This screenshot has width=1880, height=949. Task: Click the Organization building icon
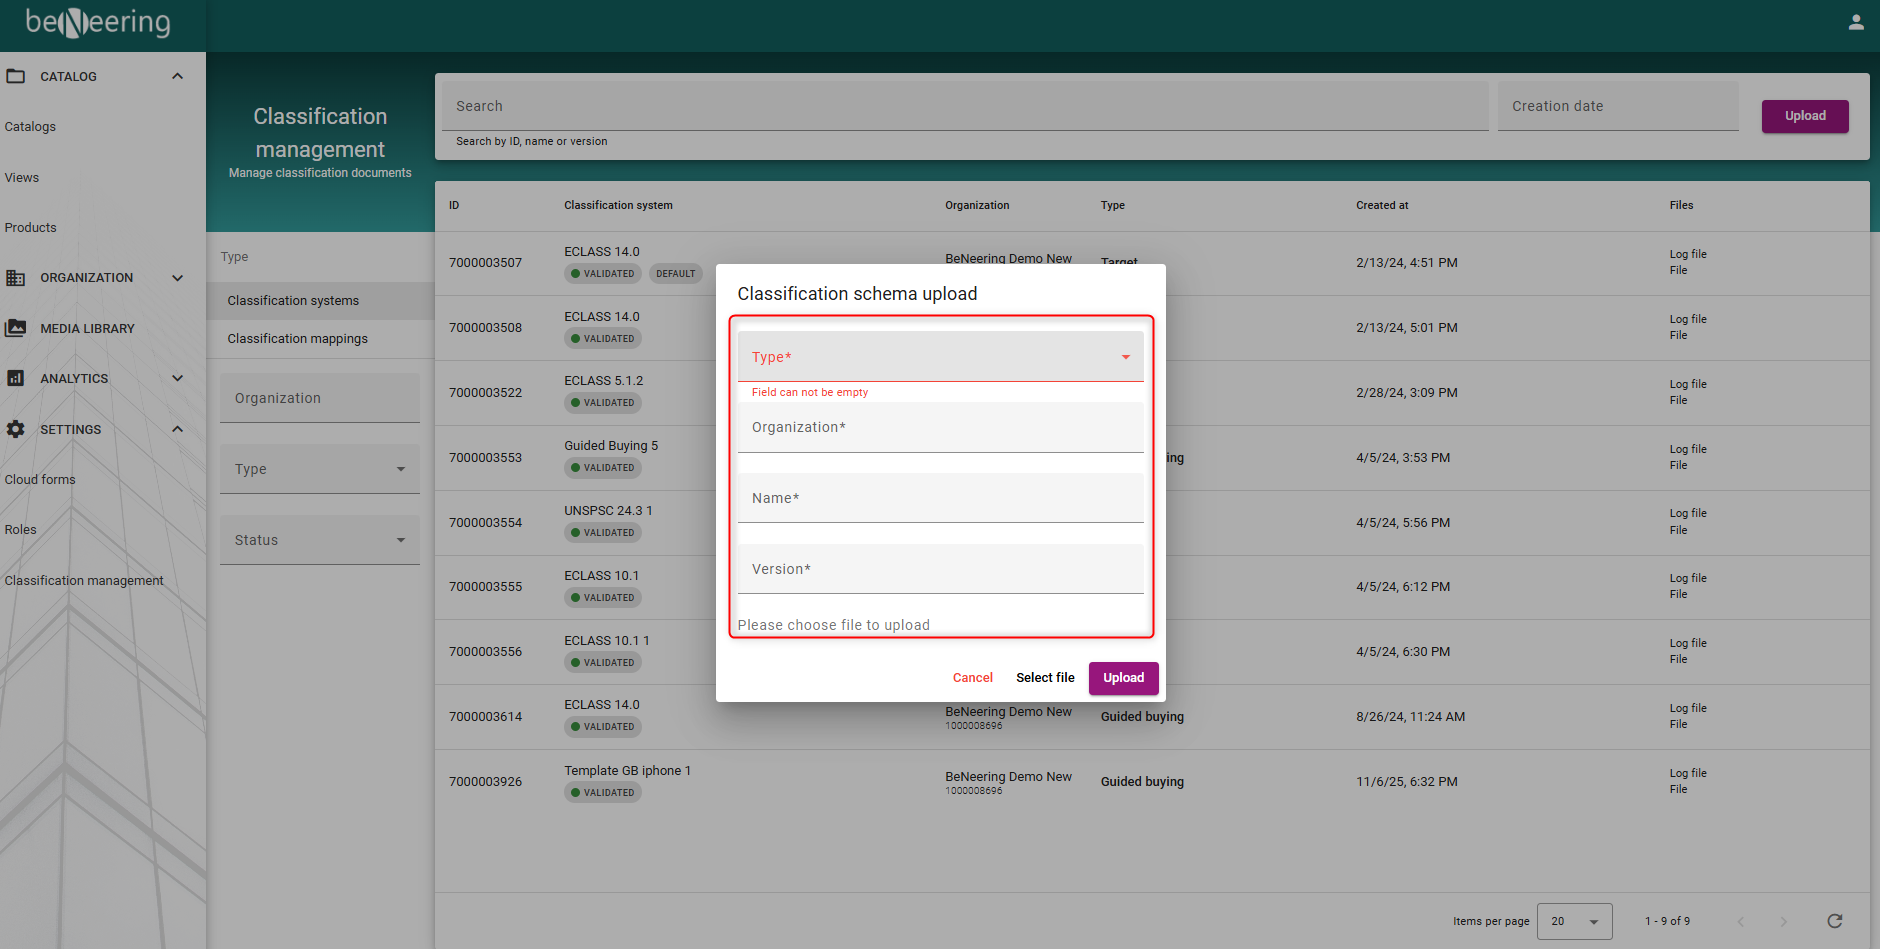[16, 278]
